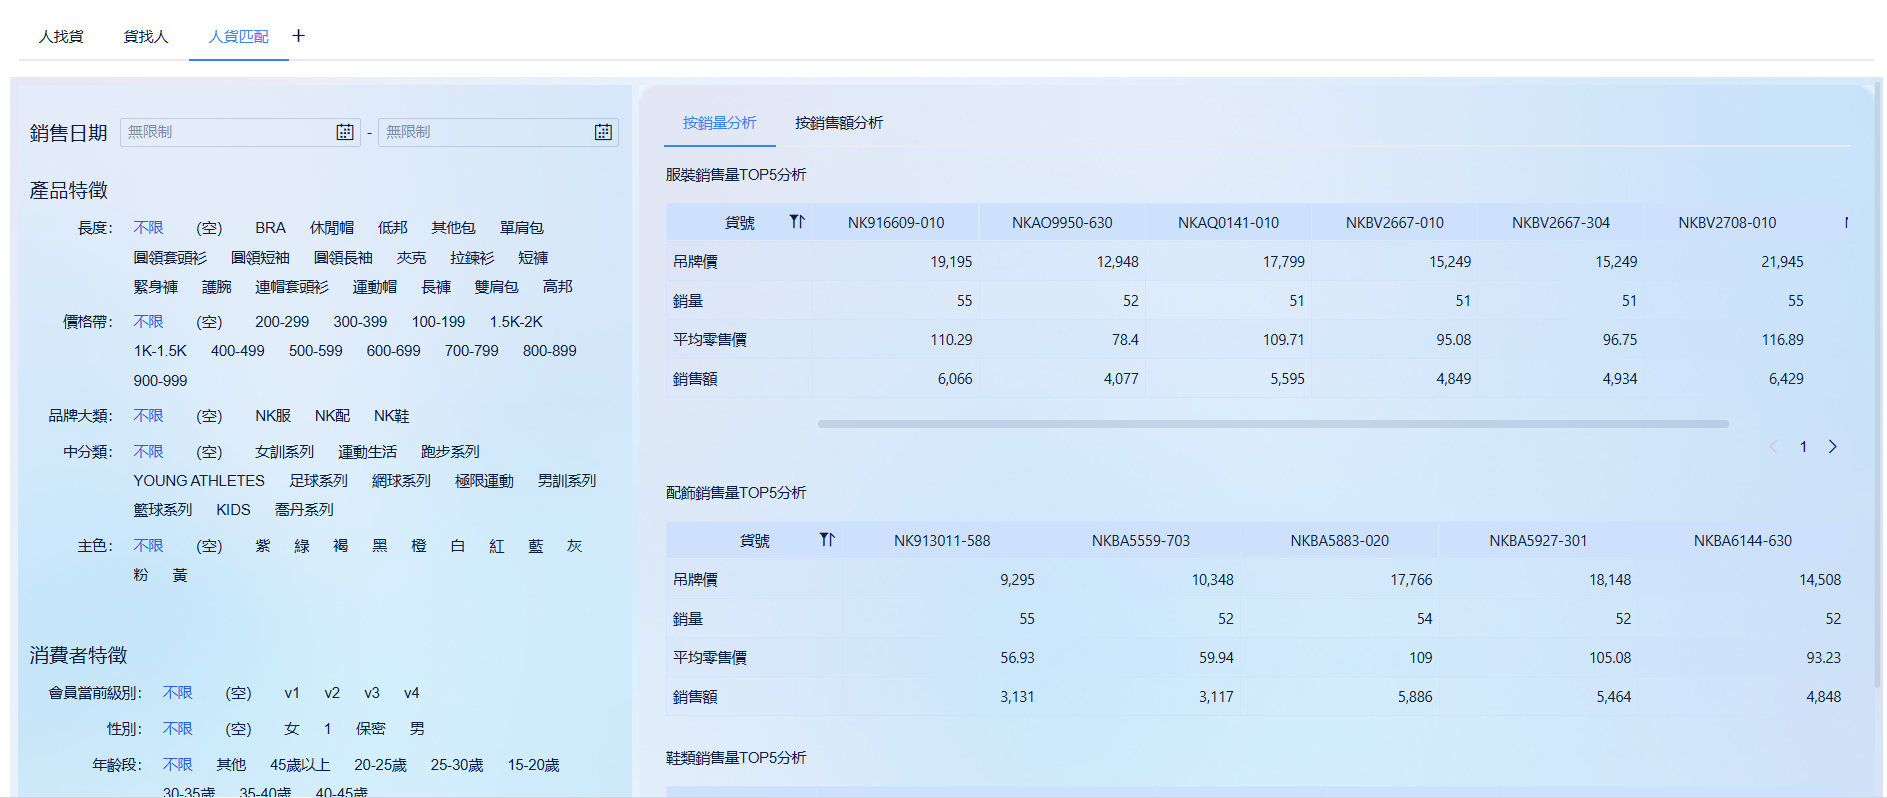The image size is (1887, 798).
Task: Filter 中分類 by 喬丹系列
Action: tap(304, 510)
